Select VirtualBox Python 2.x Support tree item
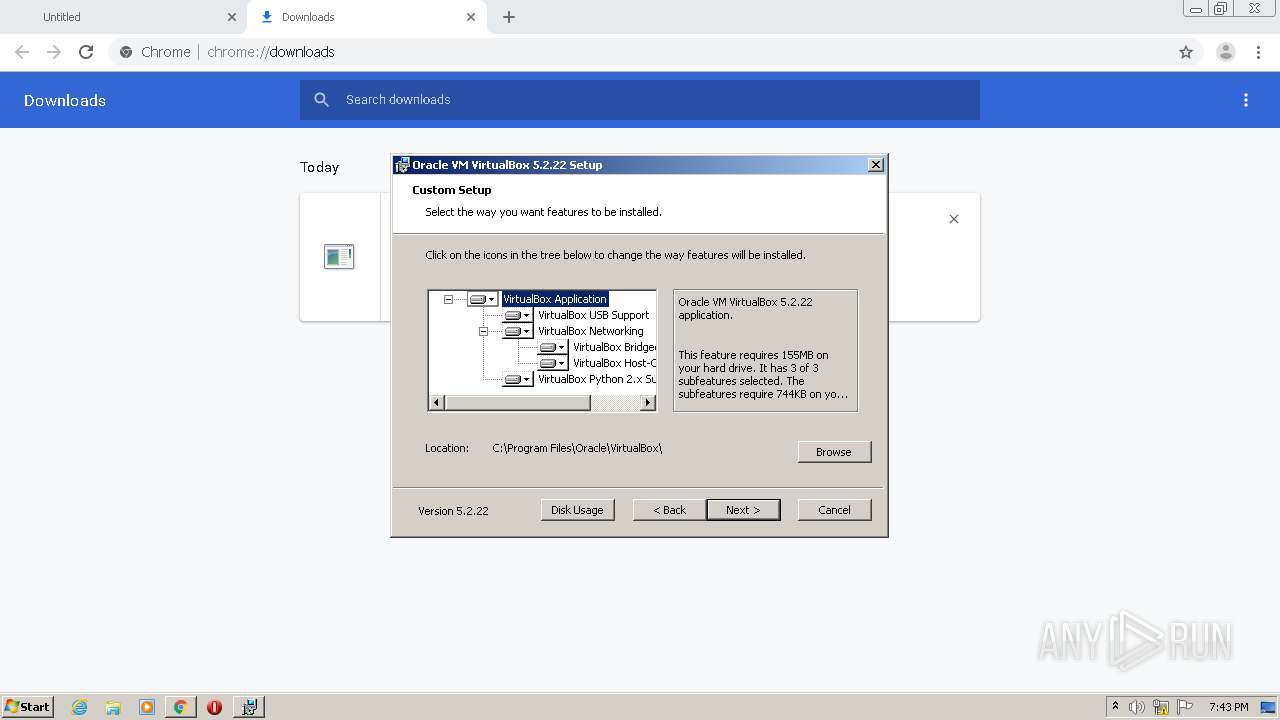 coord(596,379)
